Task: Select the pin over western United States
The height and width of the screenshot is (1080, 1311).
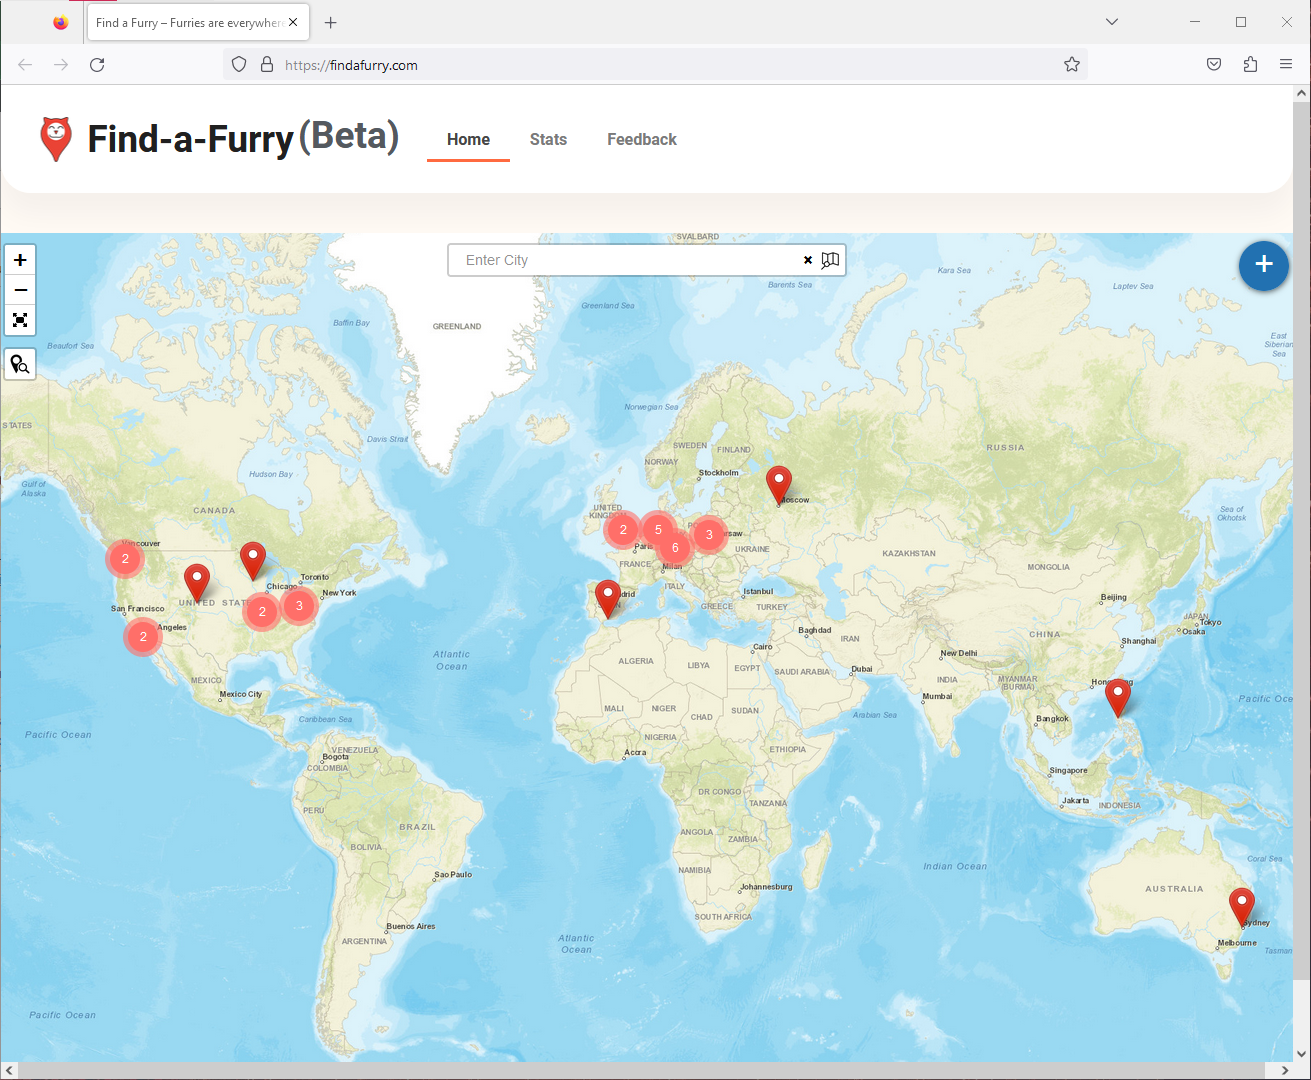Action: 197,582
